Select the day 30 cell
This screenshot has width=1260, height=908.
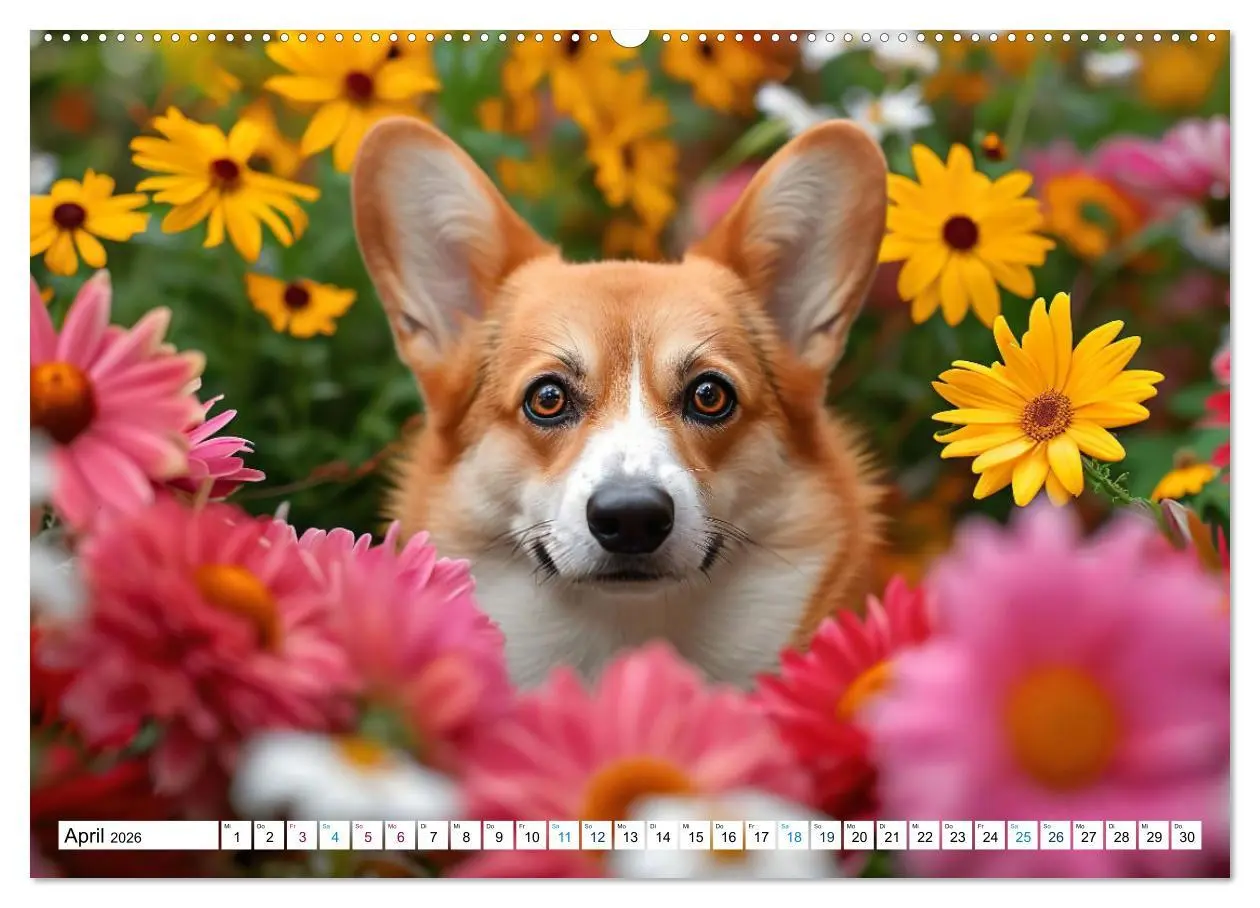1187,836
